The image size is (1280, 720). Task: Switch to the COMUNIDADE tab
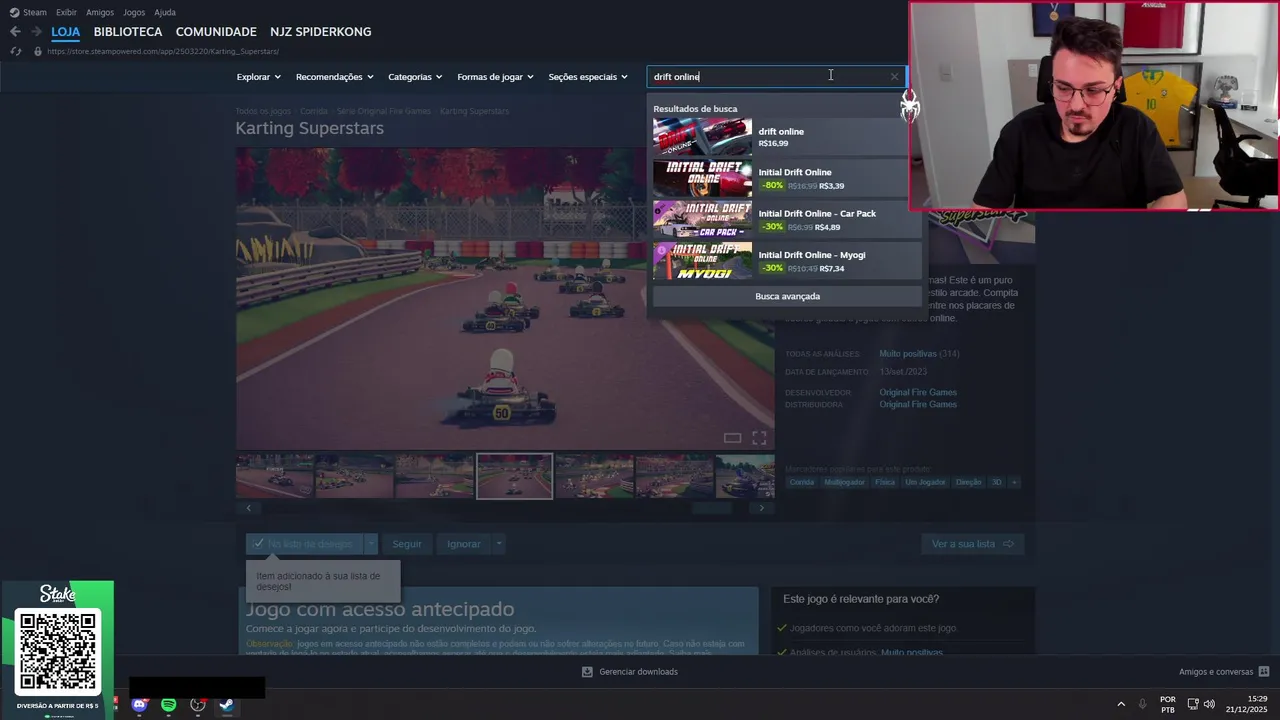(216, 32)
